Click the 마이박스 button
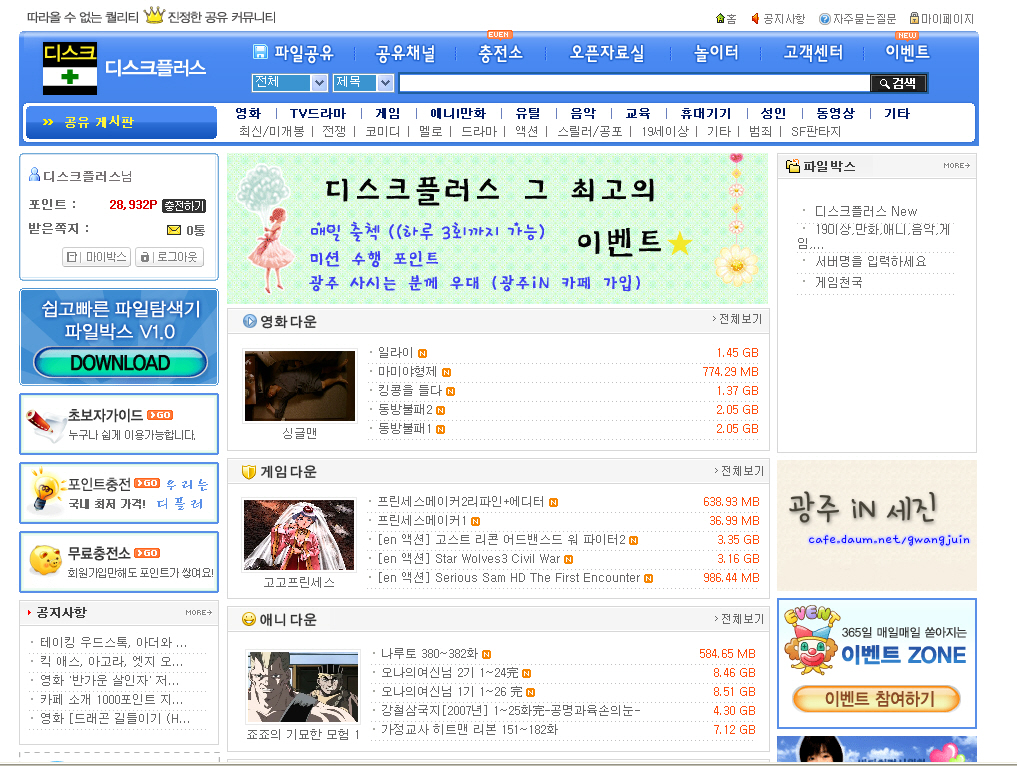 click(x=97, y=257)
